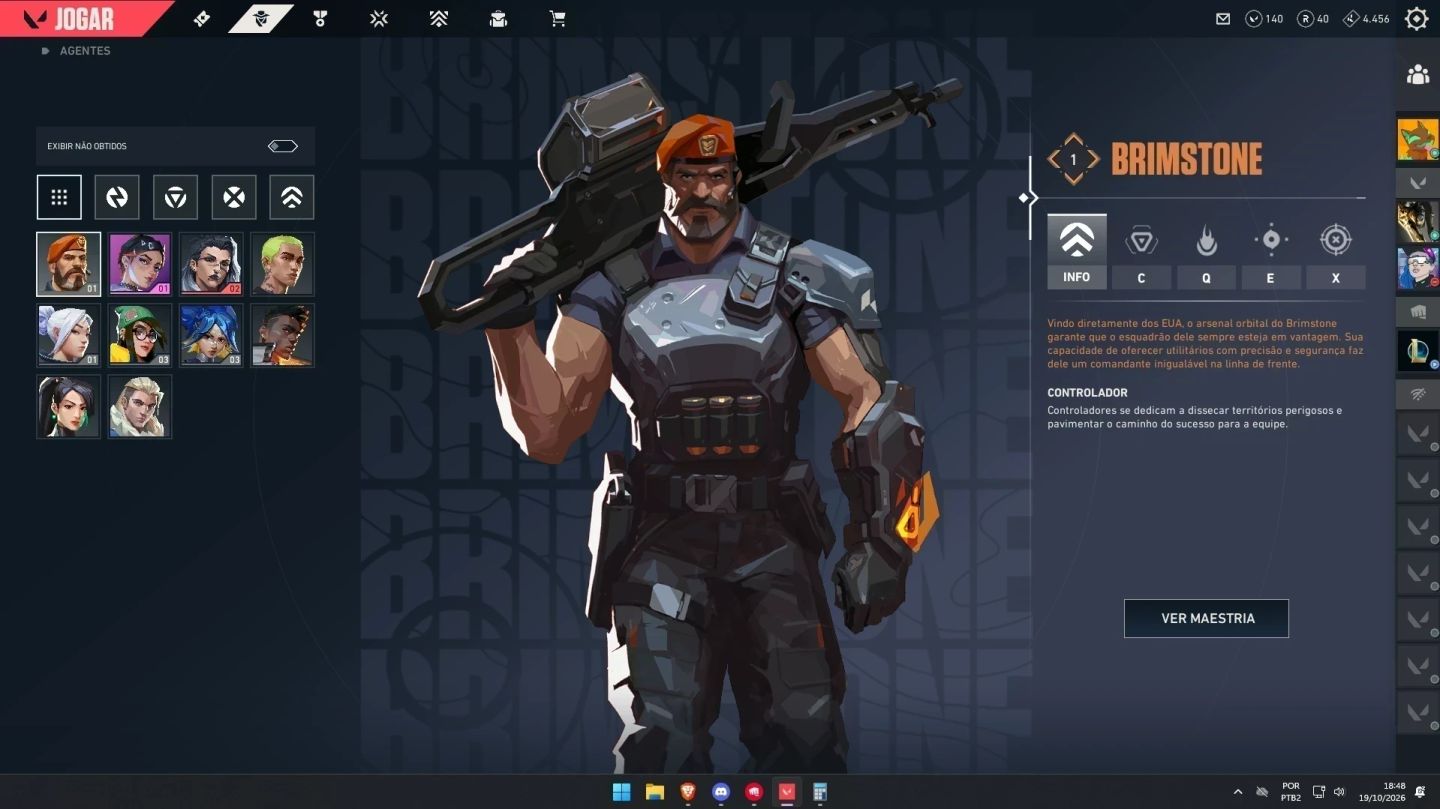Open the fox avatar friend in sidebar
This screenshot has height=809, width=1440.
(x=1418, y=139)
